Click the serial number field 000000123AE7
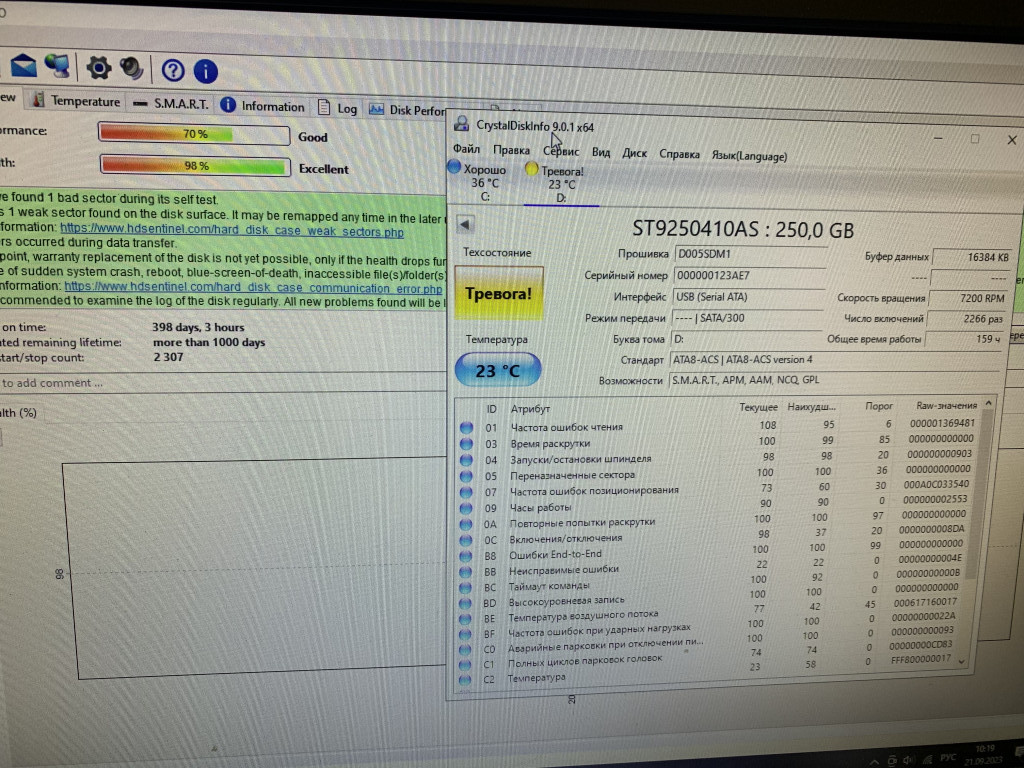This screenshot has width=1024, height=768. pos(749,275)
